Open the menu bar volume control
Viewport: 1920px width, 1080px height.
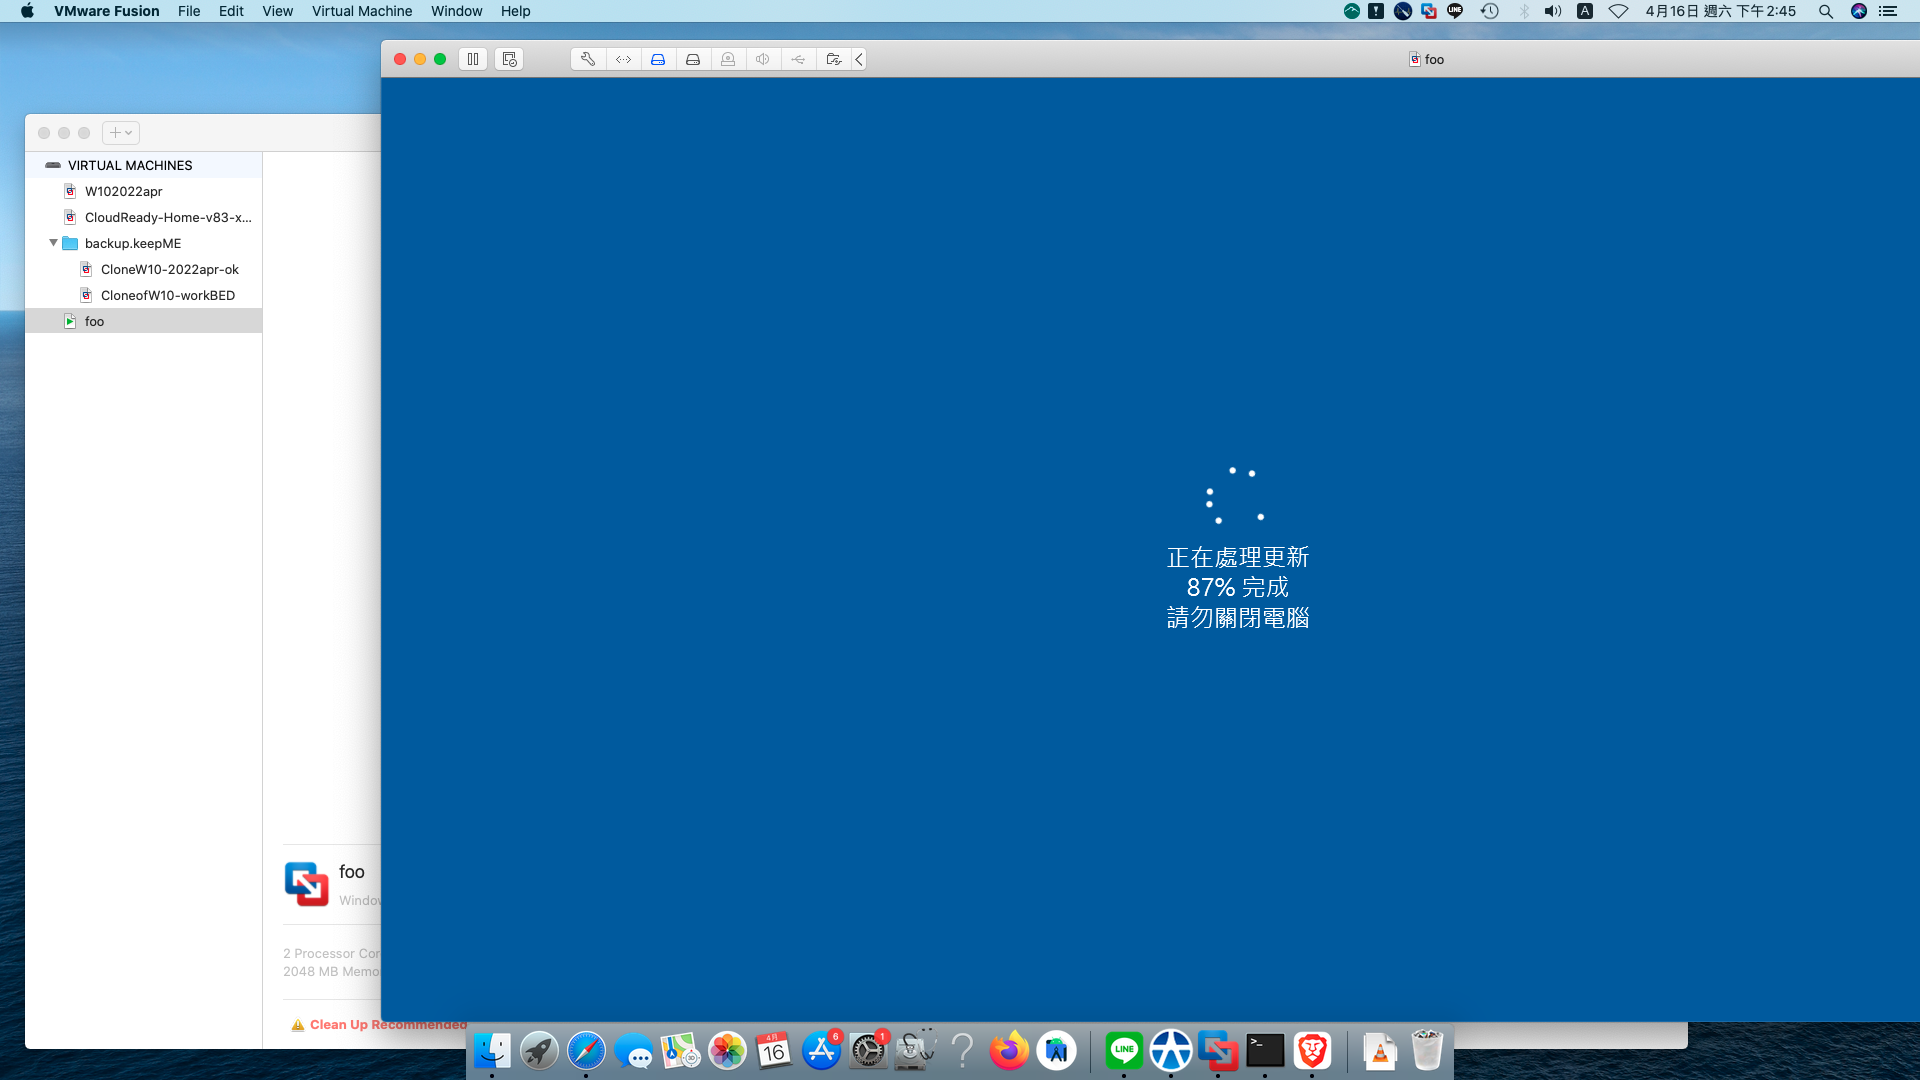point(1552,11)
